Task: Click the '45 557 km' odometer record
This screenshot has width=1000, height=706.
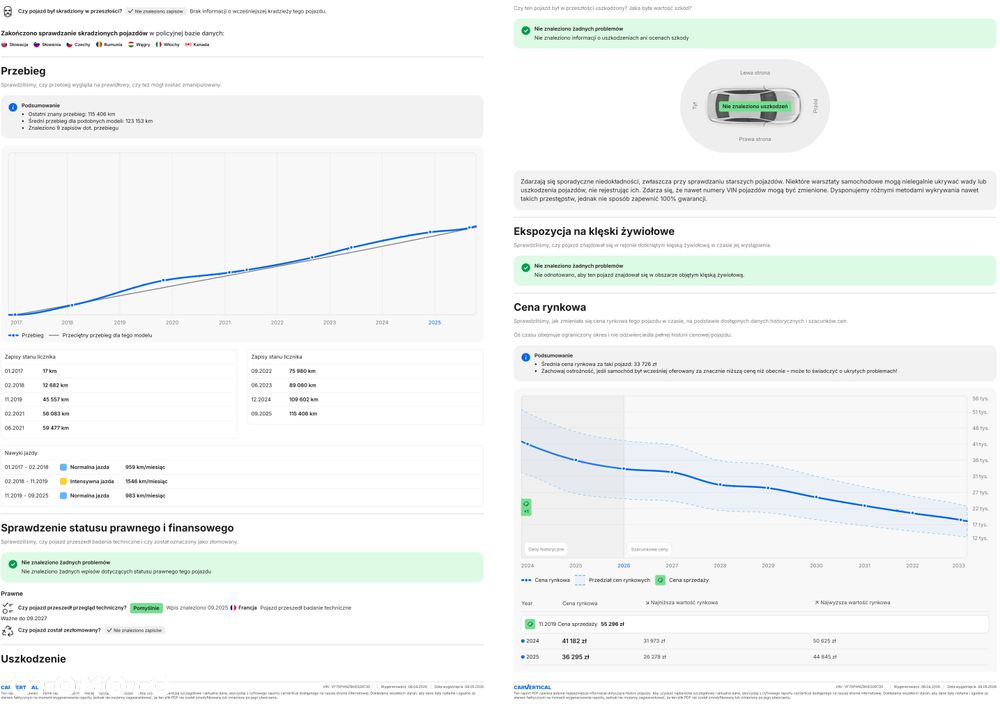Action: click(x=55, y=400)
